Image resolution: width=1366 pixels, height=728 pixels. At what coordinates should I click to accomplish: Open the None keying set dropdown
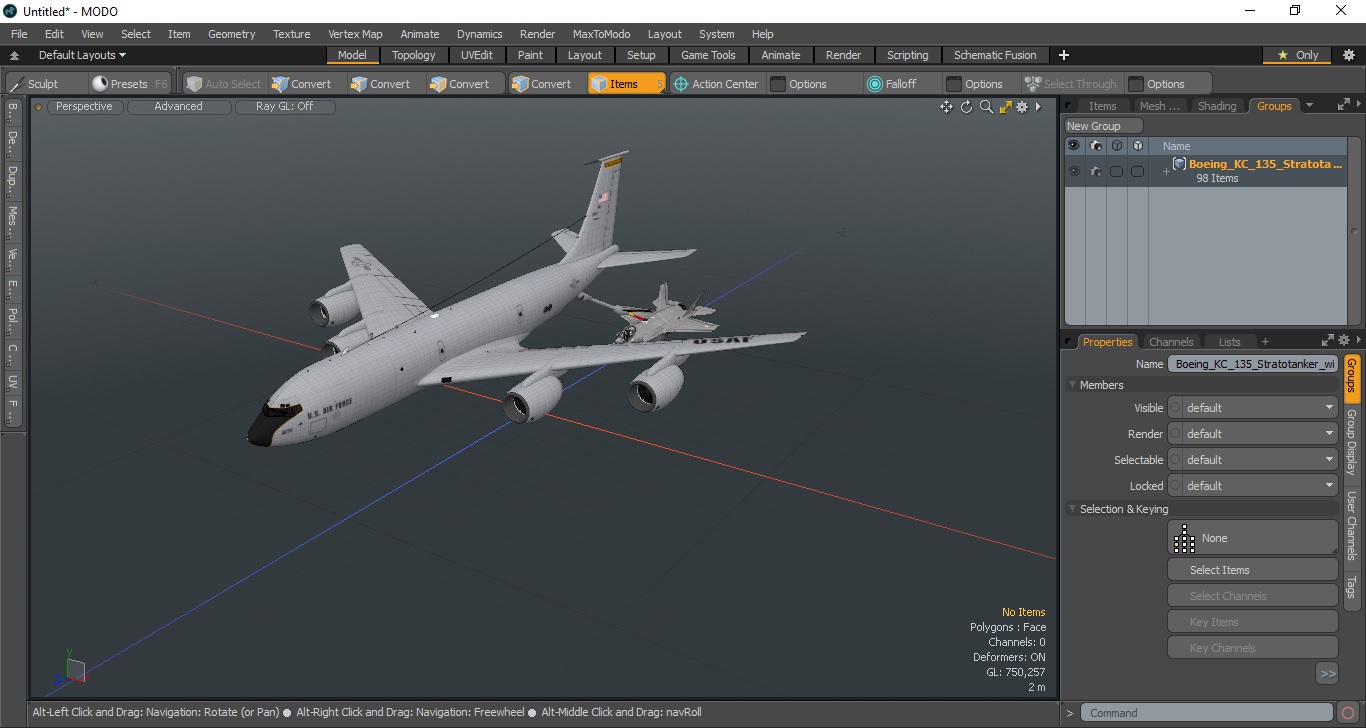click(1253, 538)
